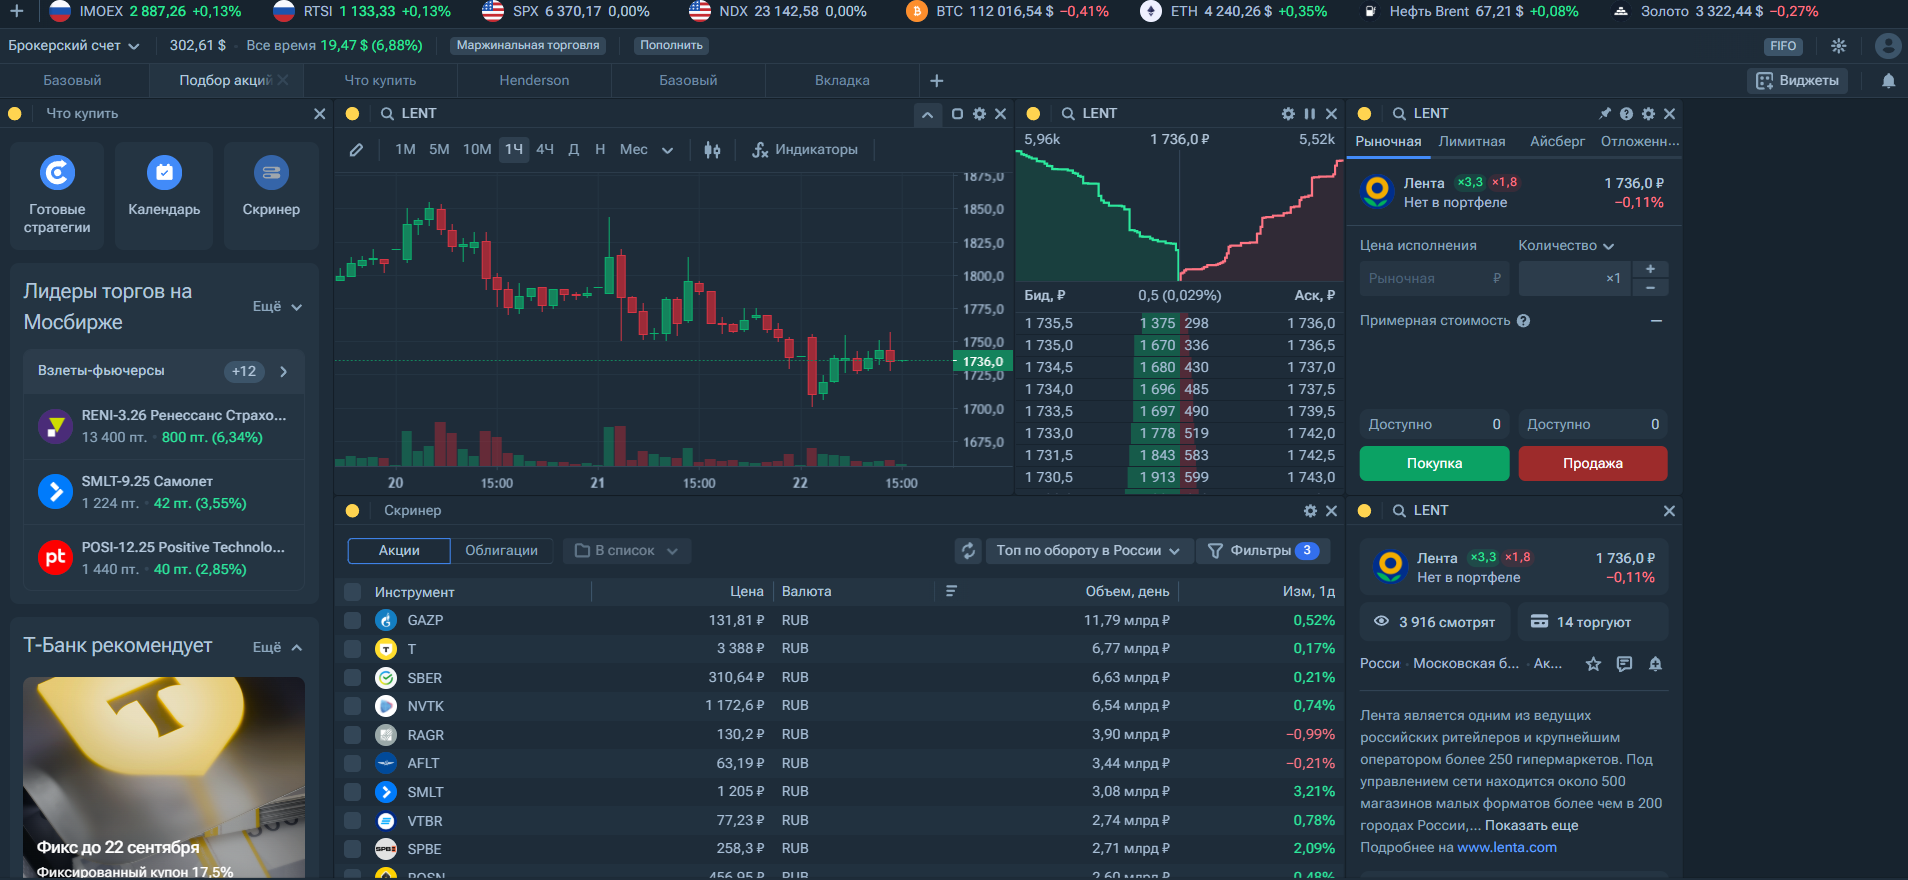Pause the order book updates
1908x880 pixels.
pyautogui.click(x=1309, y=114)
